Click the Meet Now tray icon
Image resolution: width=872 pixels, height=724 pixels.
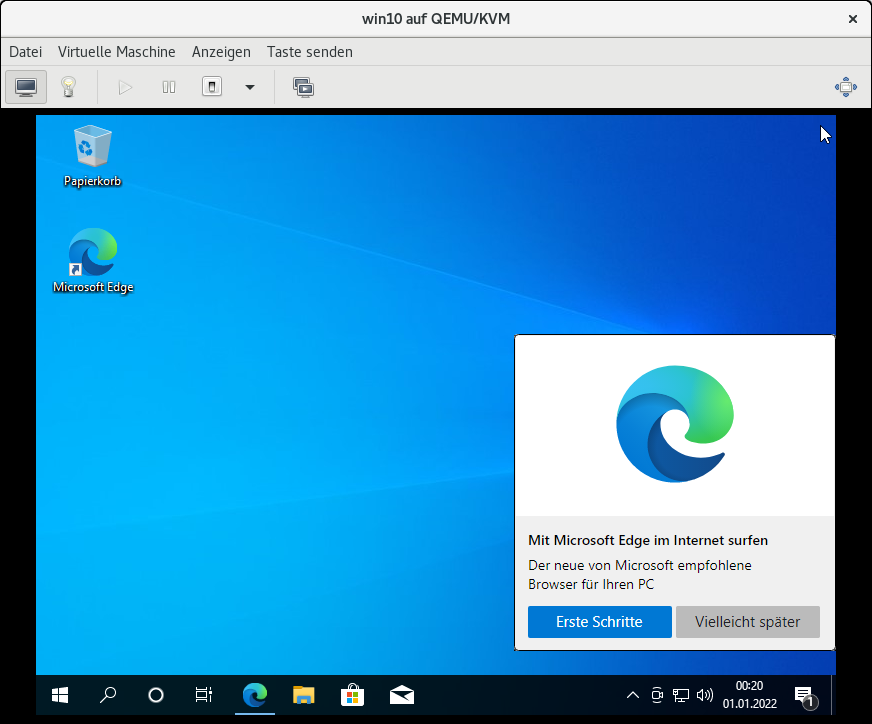click(657, 695)
